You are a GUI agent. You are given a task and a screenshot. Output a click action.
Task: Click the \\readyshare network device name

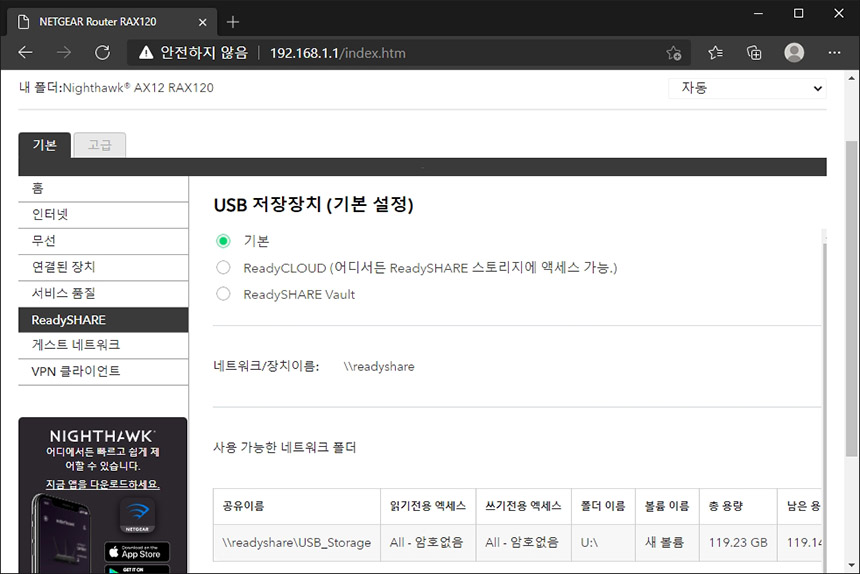click(379, 367)
